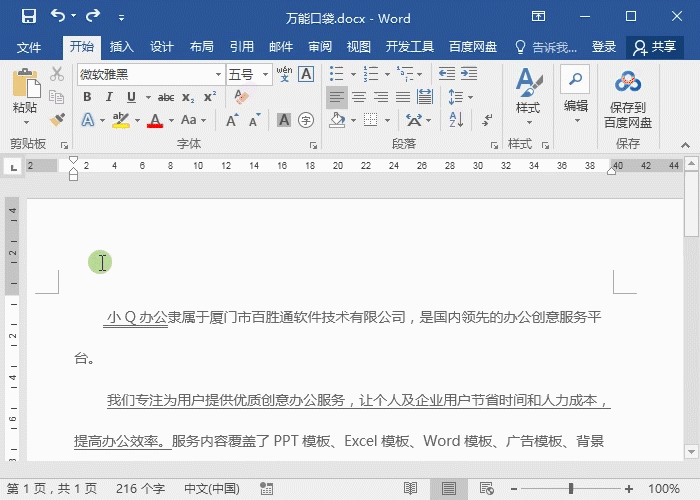
Task: Switch to the 插入 ribbon tab
Action: tap(121, 47)
